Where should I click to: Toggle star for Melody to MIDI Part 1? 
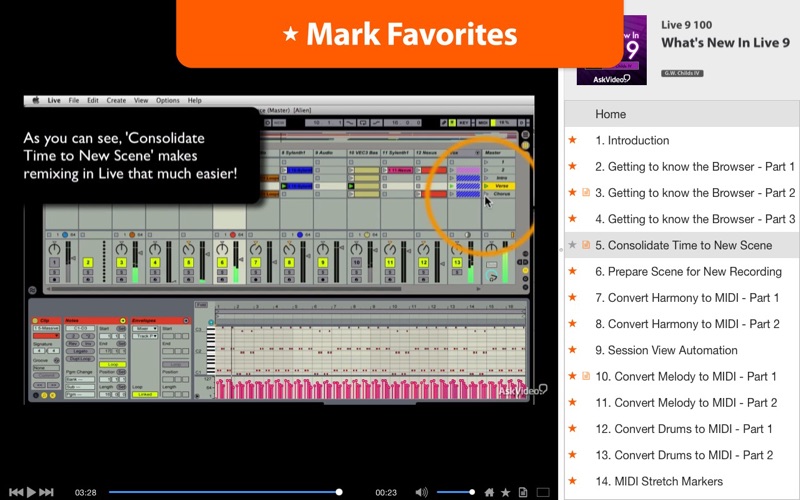click(x=573, y=376)
